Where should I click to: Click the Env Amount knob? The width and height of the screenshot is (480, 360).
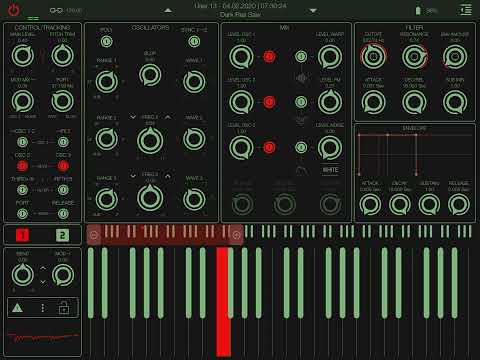point(455,57)
